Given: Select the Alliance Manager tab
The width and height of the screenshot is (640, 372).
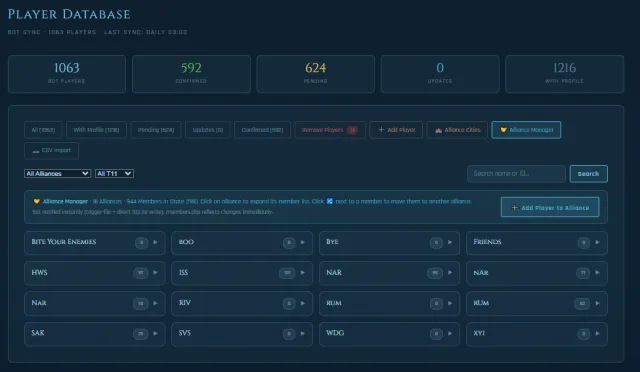Looking at the screenshot, I should (526, 130).
